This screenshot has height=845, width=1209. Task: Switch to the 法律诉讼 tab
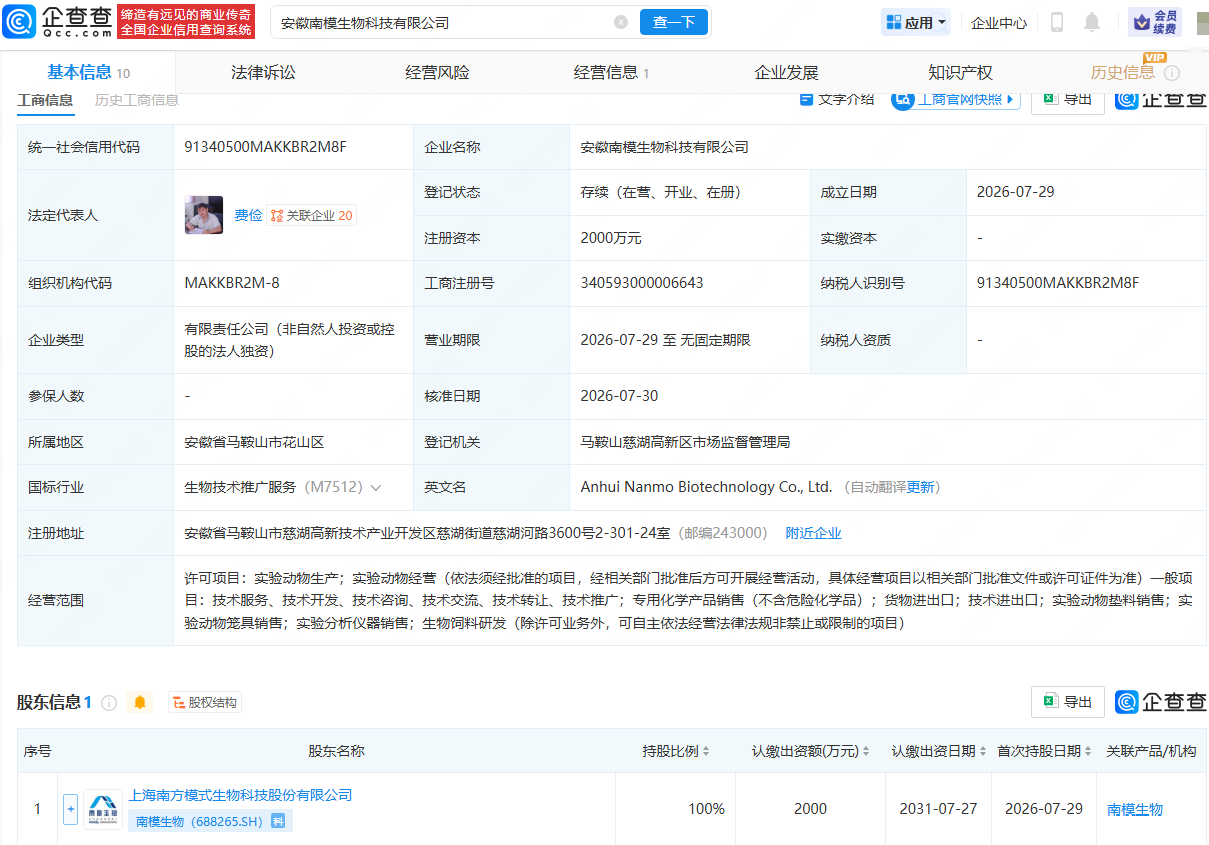[263, 72]
